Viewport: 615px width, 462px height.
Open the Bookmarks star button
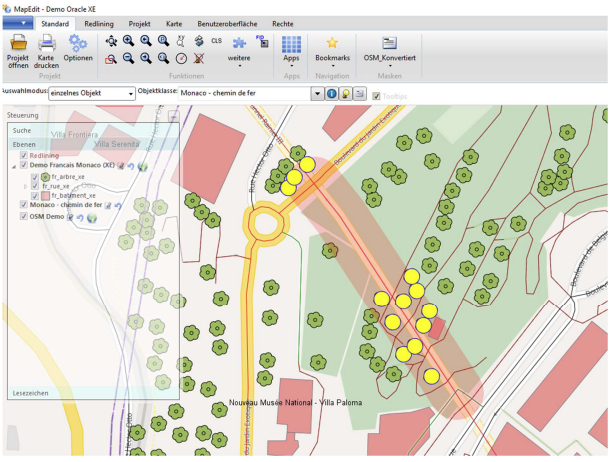tap(332, 43)
